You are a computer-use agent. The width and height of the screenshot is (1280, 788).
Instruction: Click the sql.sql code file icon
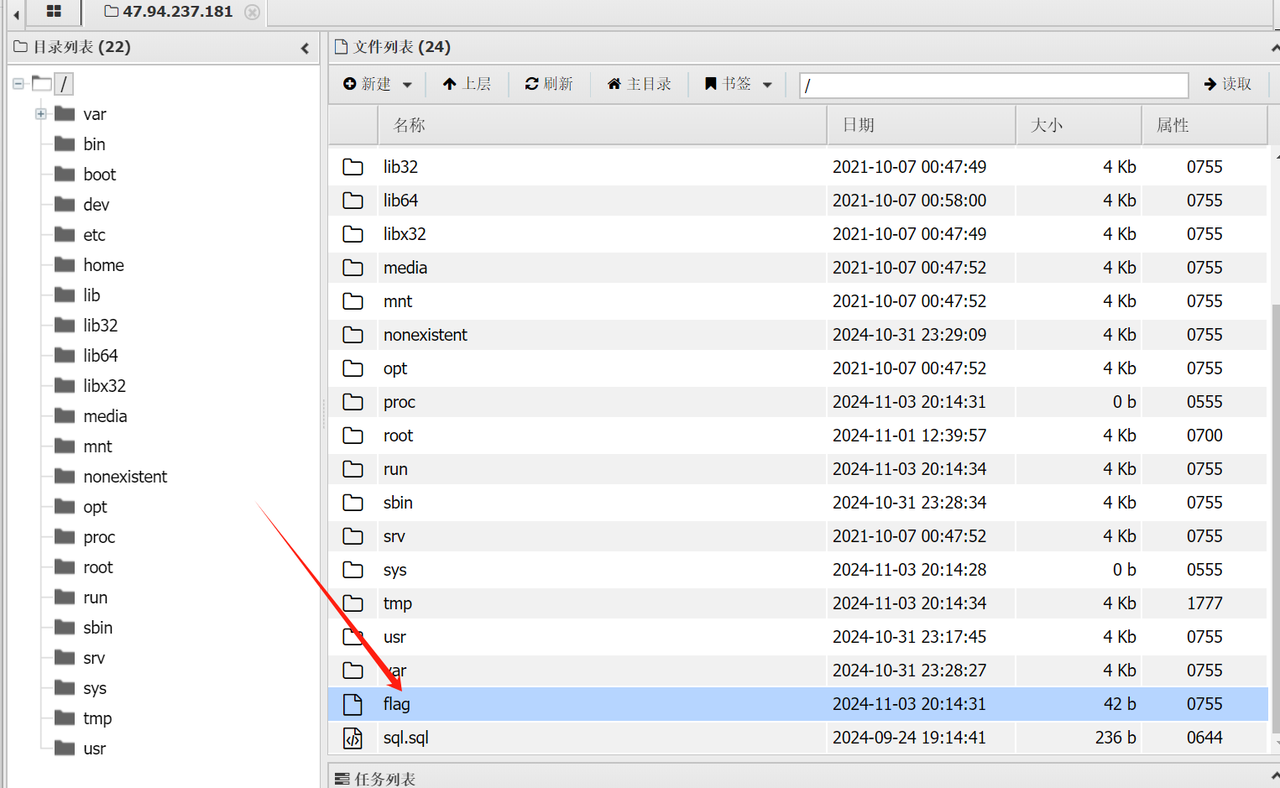[352, 738]
